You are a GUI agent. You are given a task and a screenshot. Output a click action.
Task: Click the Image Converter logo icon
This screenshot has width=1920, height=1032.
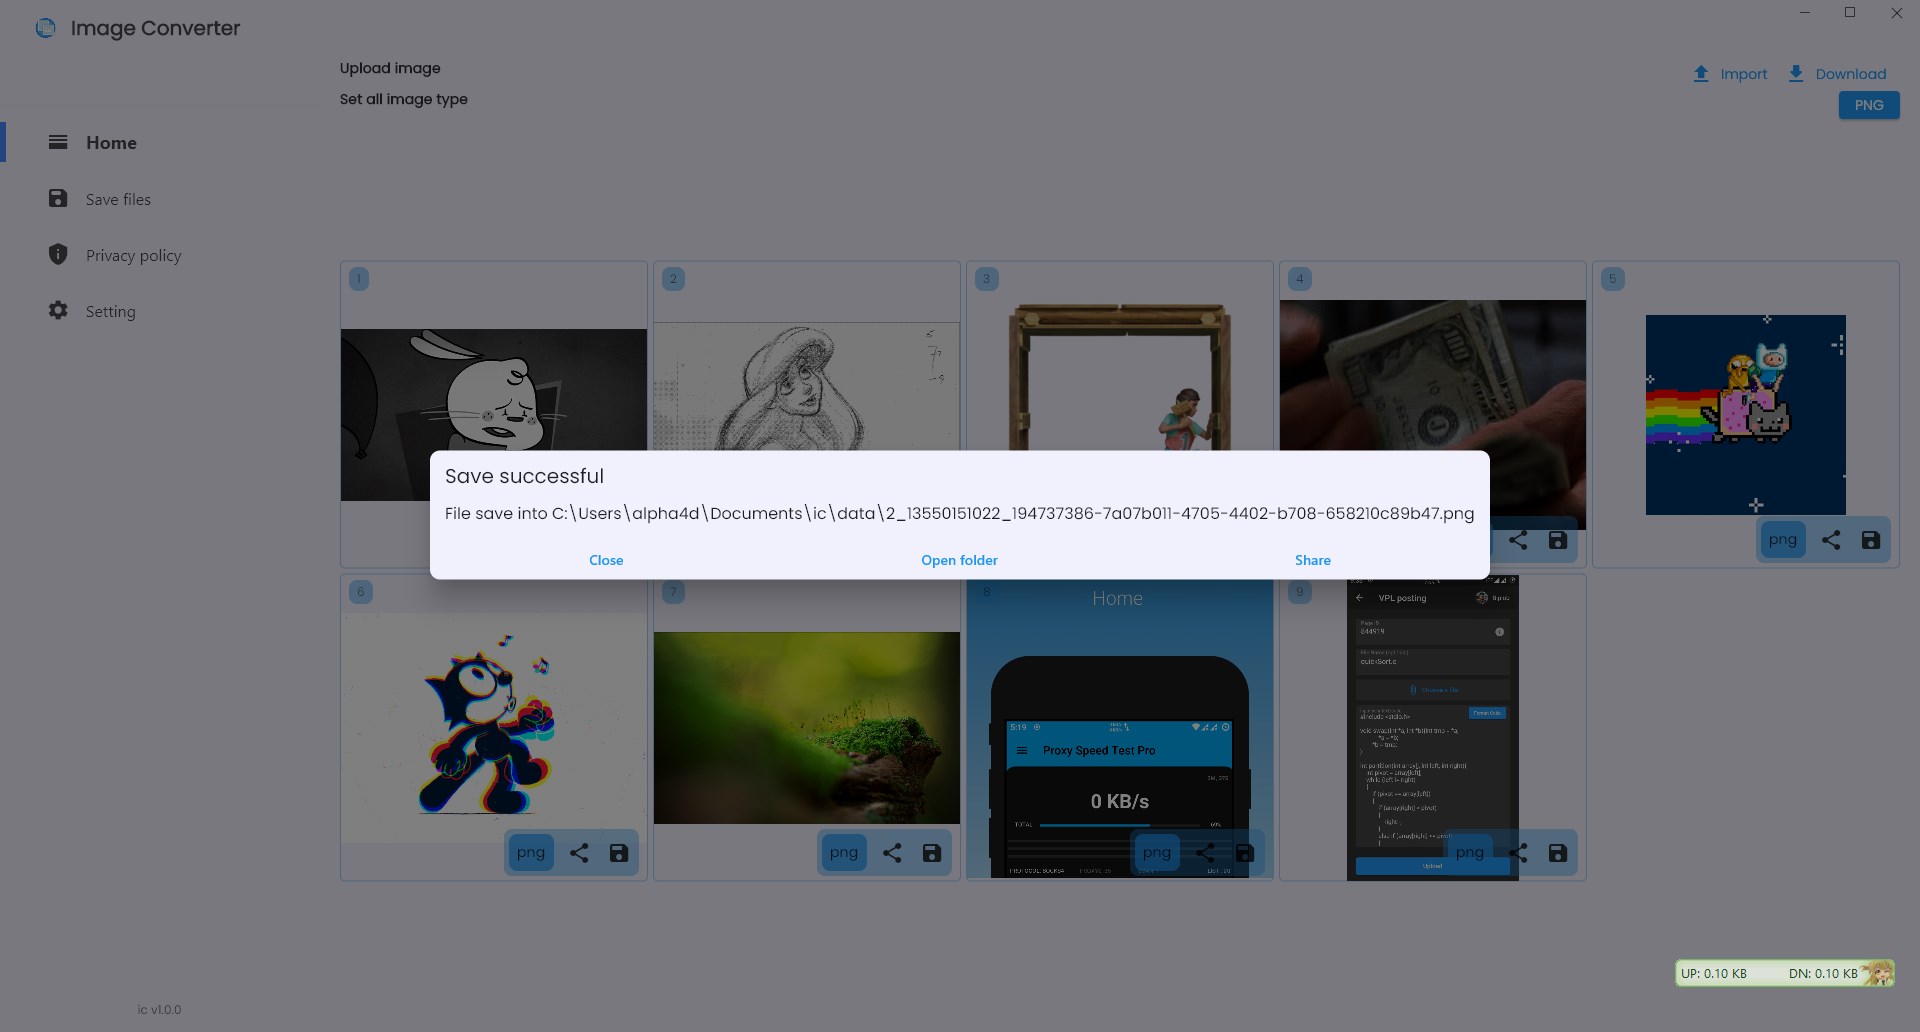coord(46,28)
